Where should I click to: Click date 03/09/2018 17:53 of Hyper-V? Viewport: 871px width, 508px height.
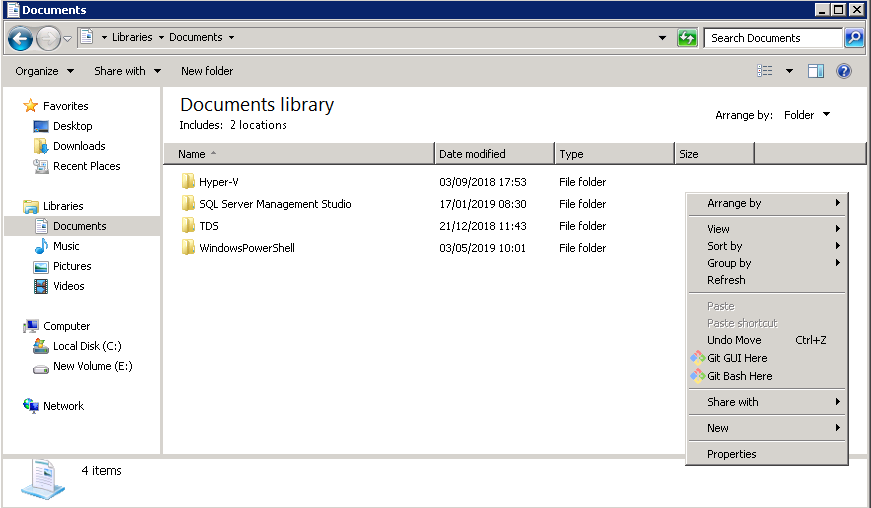click(x=483, y=182)
